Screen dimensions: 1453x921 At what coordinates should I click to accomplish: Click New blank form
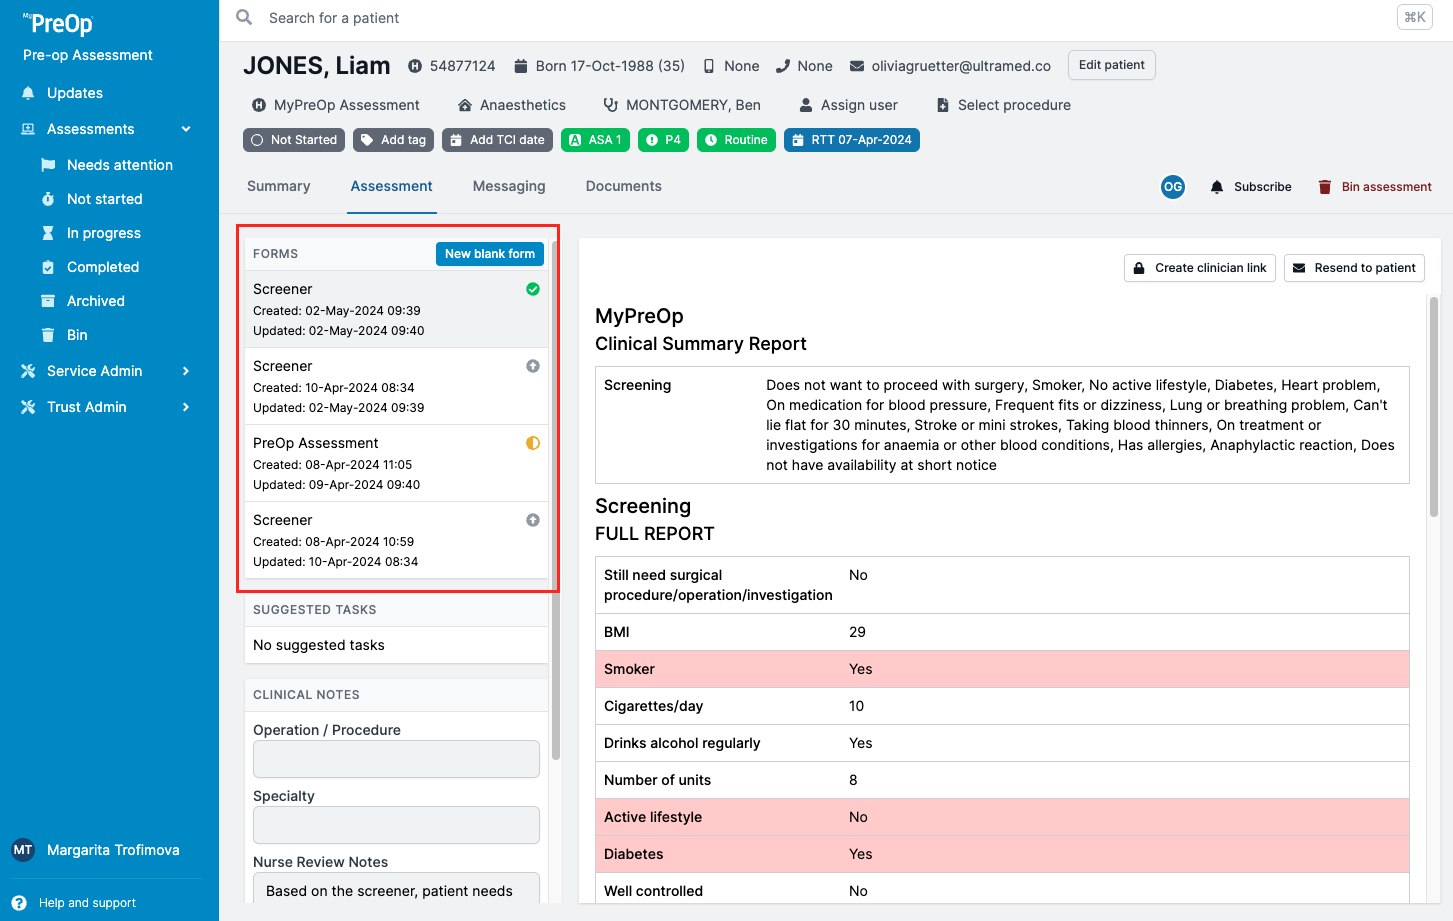[x=490, y=254]
